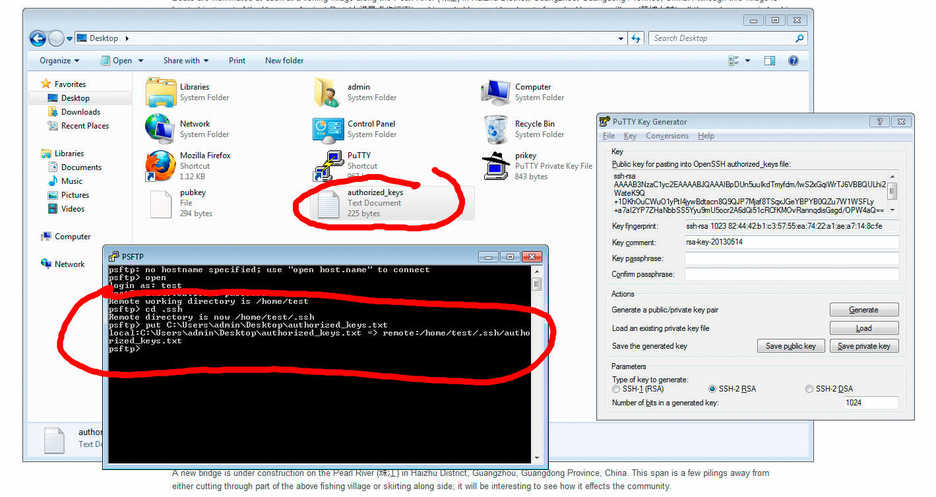Click the public key text box scrollbar
Viewport: 936px width, 497px height.
click(892, 193)
